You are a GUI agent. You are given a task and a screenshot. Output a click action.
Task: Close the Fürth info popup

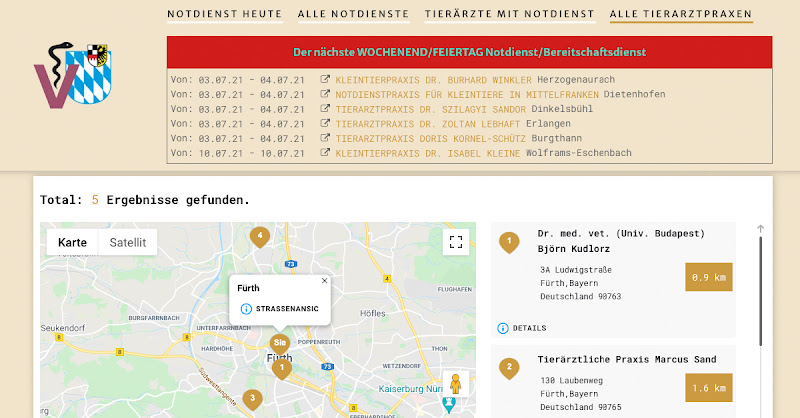coord(324,281)
